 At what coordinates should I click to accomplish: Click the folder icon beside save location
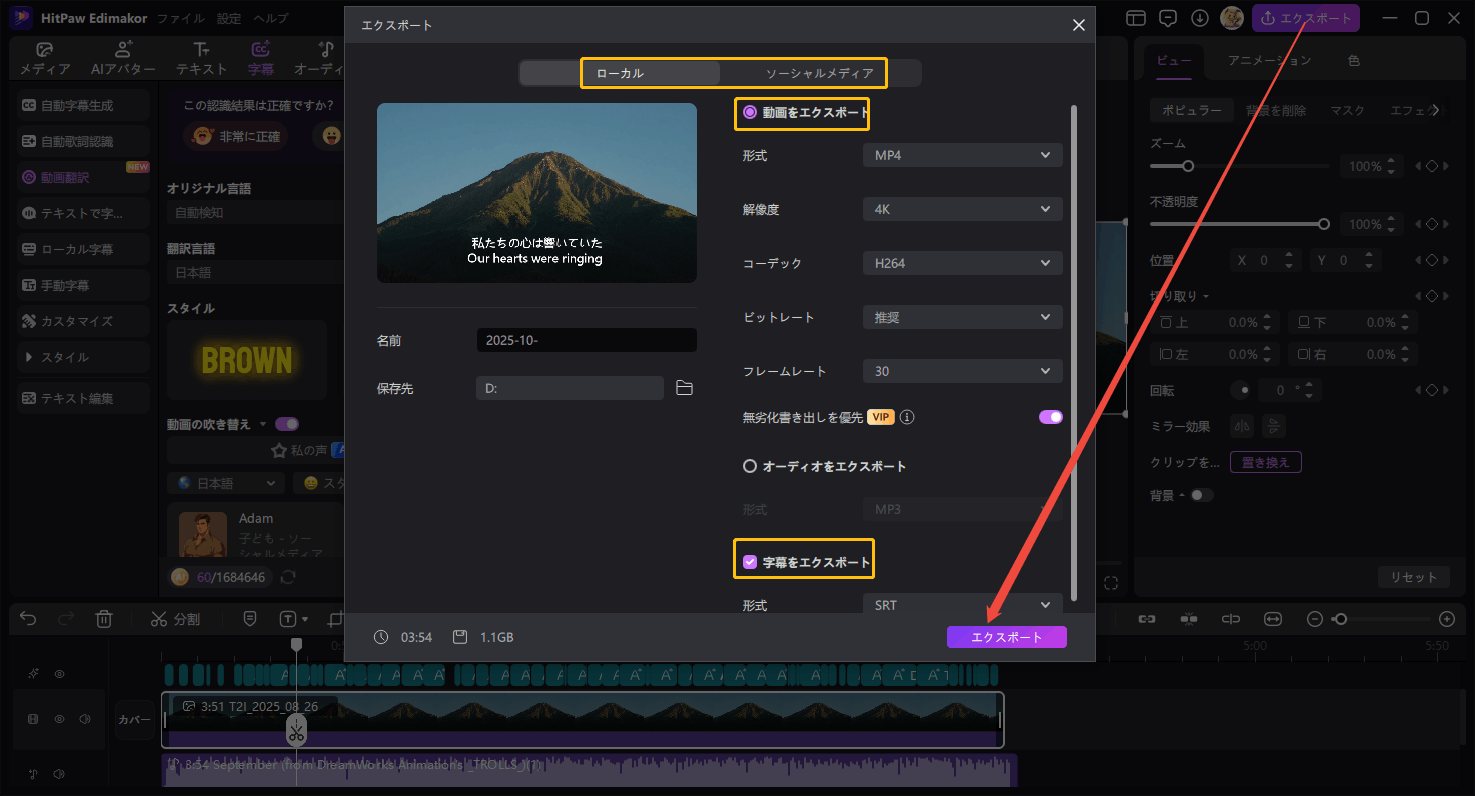pos(684,388)
